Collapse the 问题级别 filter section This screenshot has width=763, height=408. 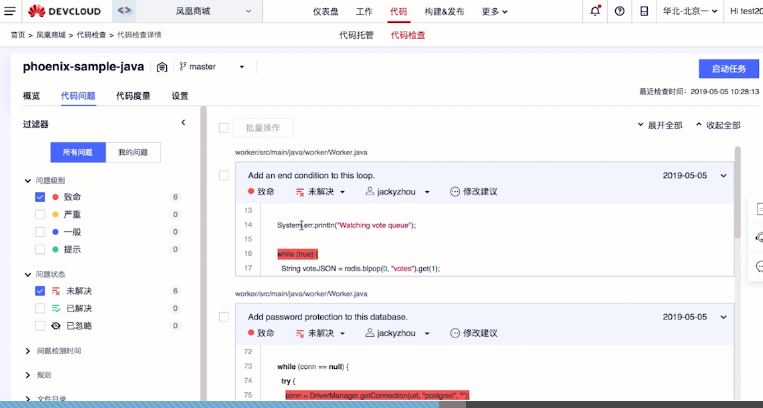28,181
